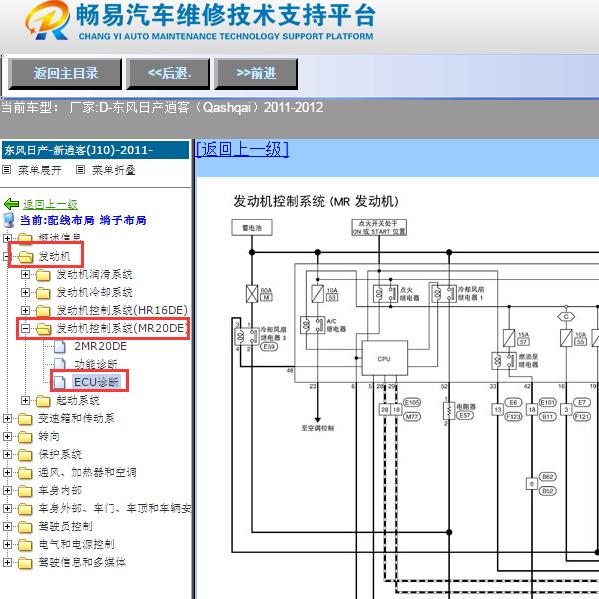Click the 车身外部、车门 folder icon
Image resolution: width=599 pixels, height=599 pixels.
pyautogui.click(x=25, y=508)
